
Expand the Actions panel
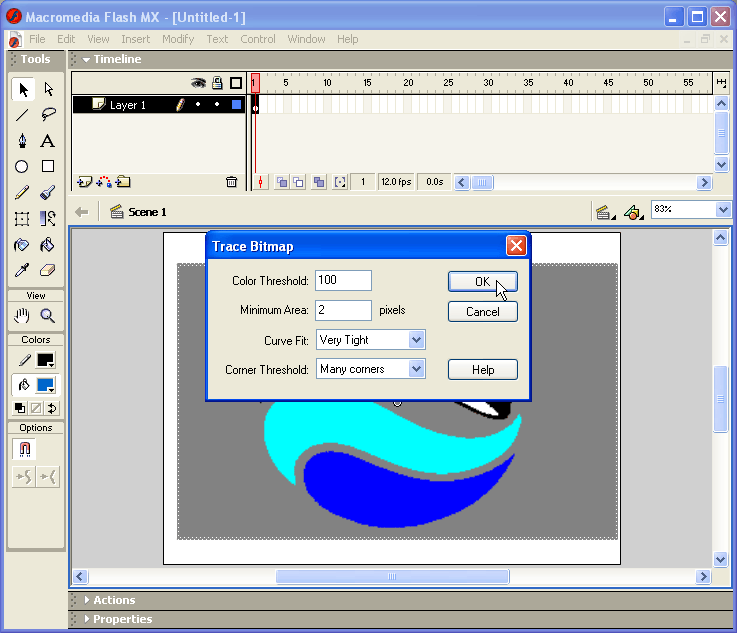[86, 600]
